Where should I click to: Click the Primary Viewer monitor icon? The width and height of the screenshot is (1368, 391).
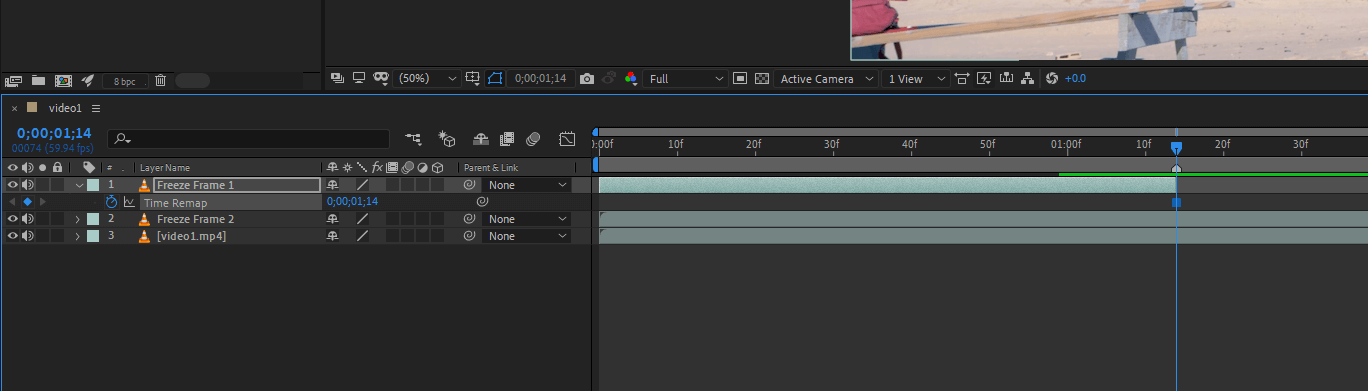[x=359, y=78]
